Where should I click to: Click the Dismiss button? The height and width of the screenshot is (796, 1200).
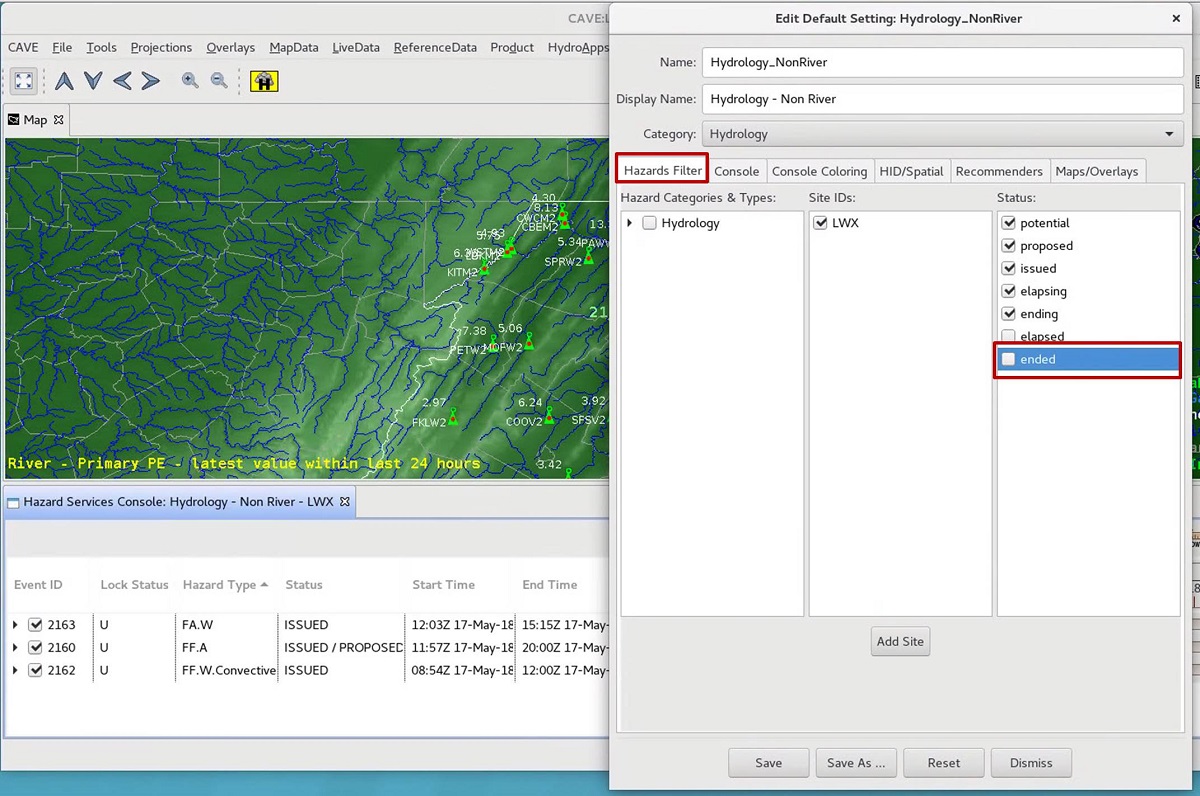pyautogui.click(x=1031, y=763)
